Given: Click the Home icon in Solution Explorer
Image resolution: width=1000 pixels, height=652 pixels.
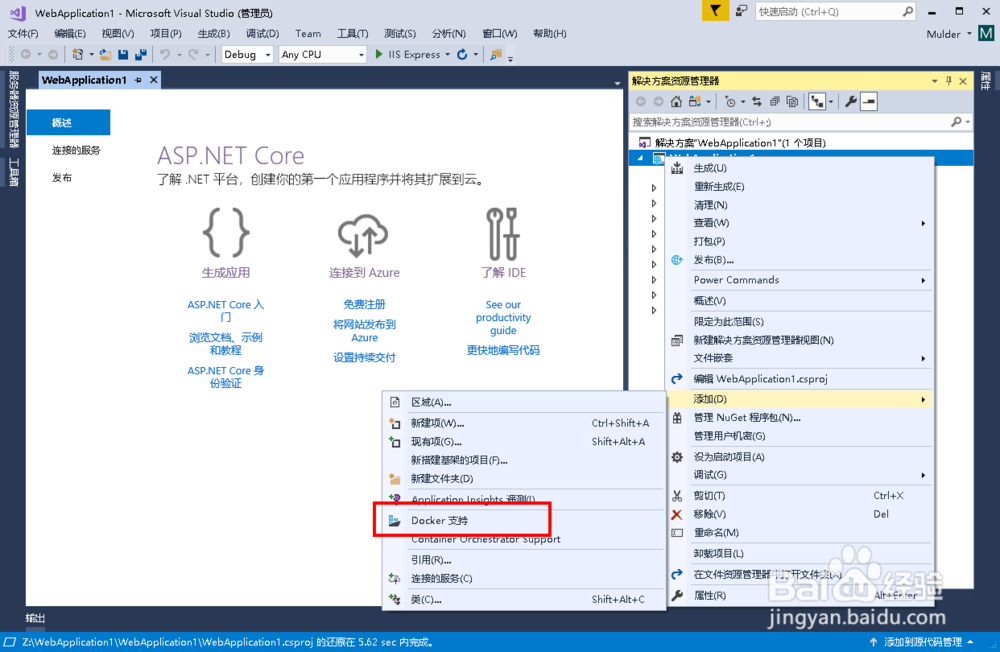Looking at the screenshot, I should pos(676,101).
